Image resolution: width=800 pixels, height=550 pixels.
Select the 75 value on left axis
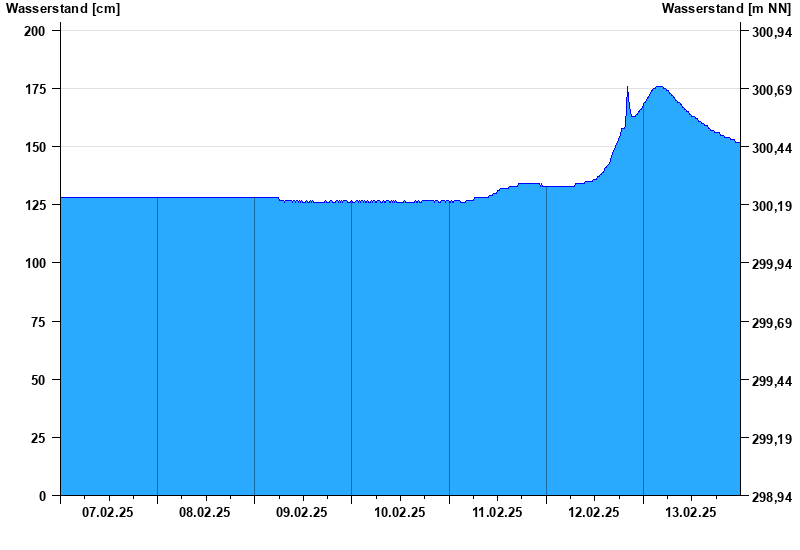pyautogui.click(x=38, y=321)
